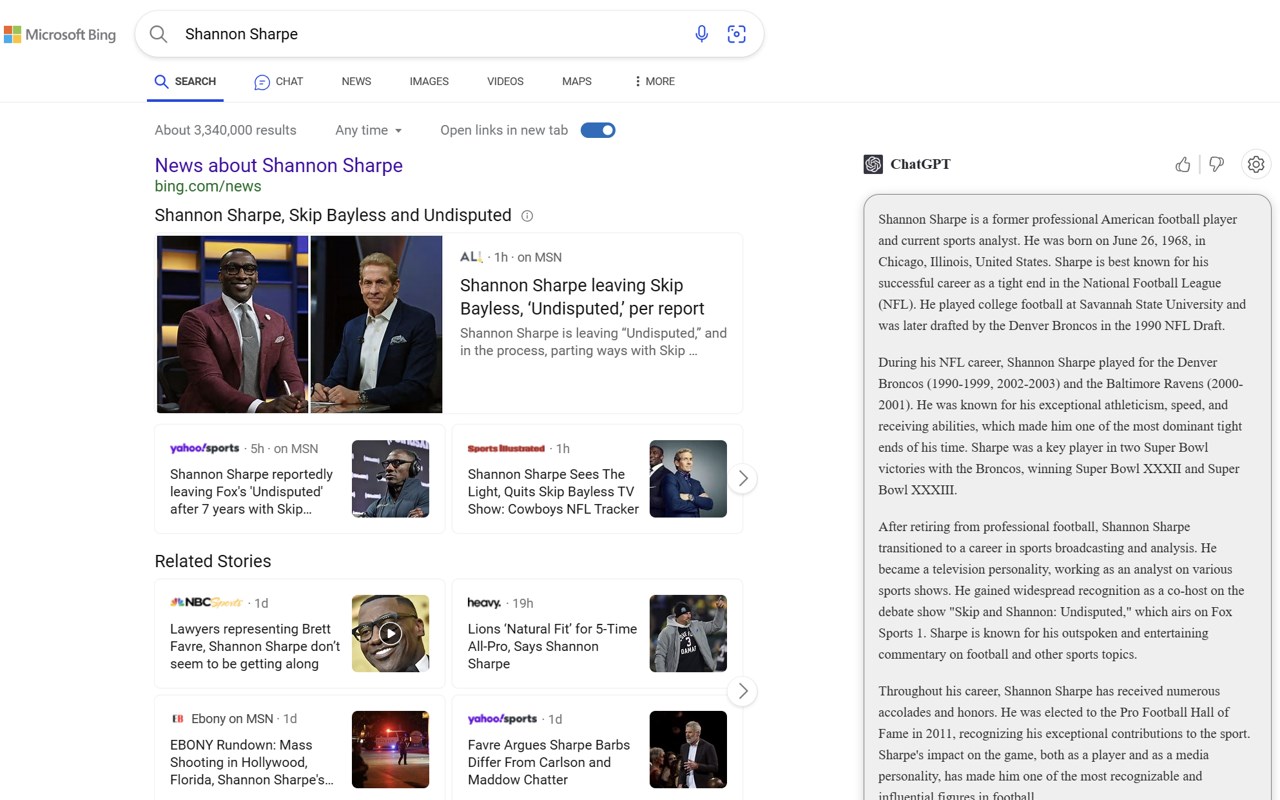Image resolution: width=1280 pixels, height=800 pixels.
Task: Click the ChatGPT logo icon
Action: pos(873,164)
